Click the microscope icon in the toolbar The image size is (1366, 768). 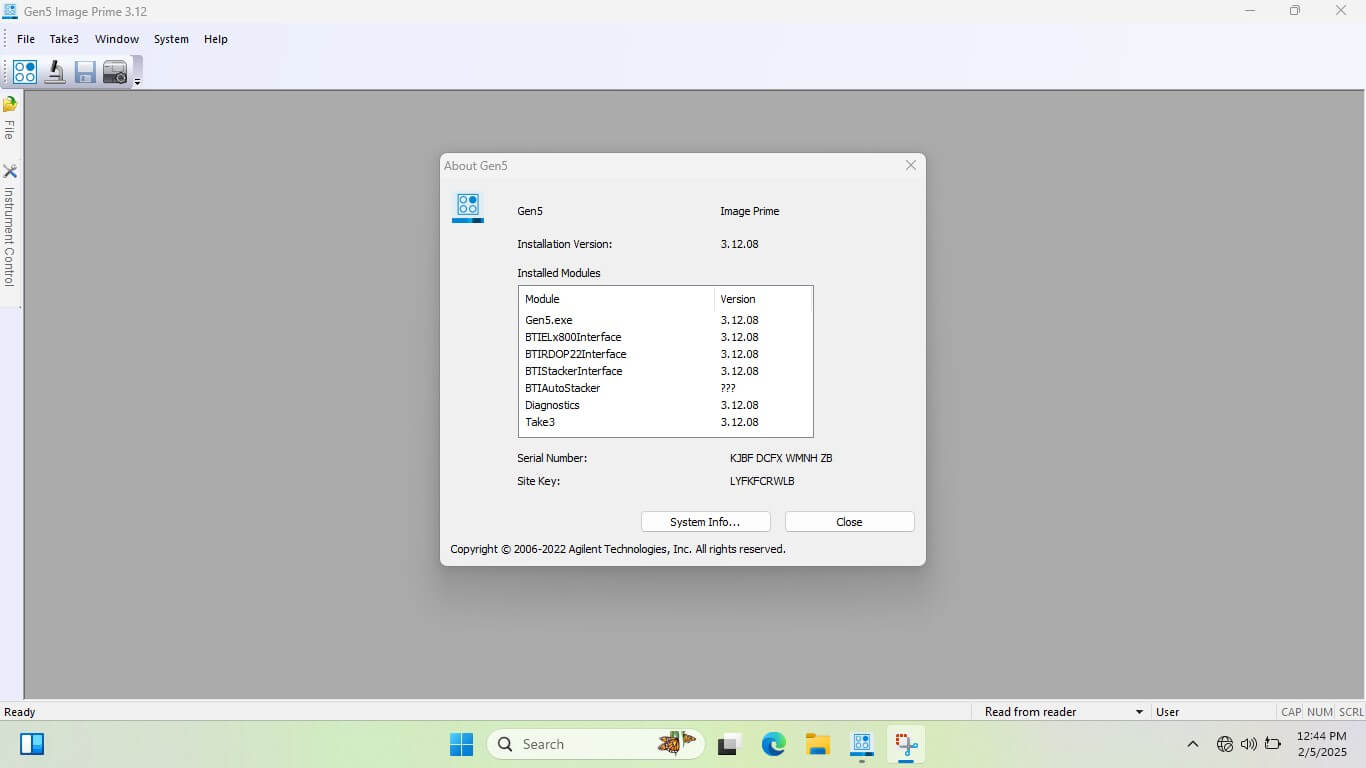pyautogui.click(x=55, y=72)
